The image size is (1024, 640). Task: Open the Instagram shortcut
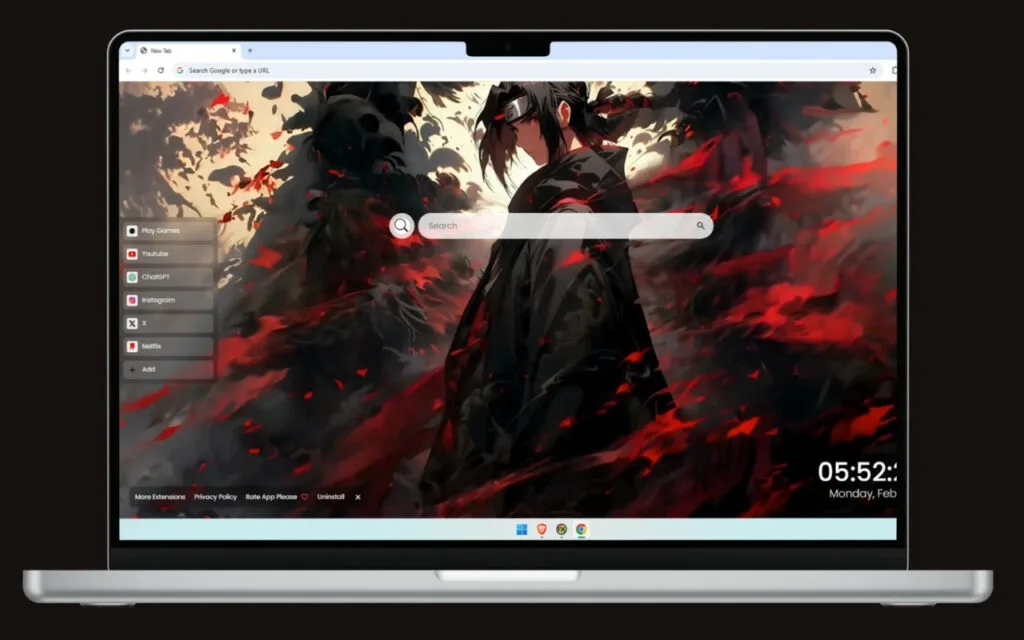click(x=168, y=300)
